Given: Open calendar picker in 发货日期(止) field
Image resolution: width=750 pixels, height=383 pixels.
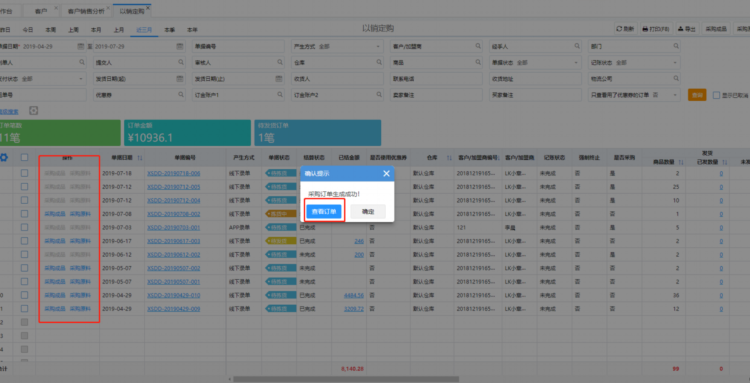Looking at the screenshot, I should pos(279,78).
